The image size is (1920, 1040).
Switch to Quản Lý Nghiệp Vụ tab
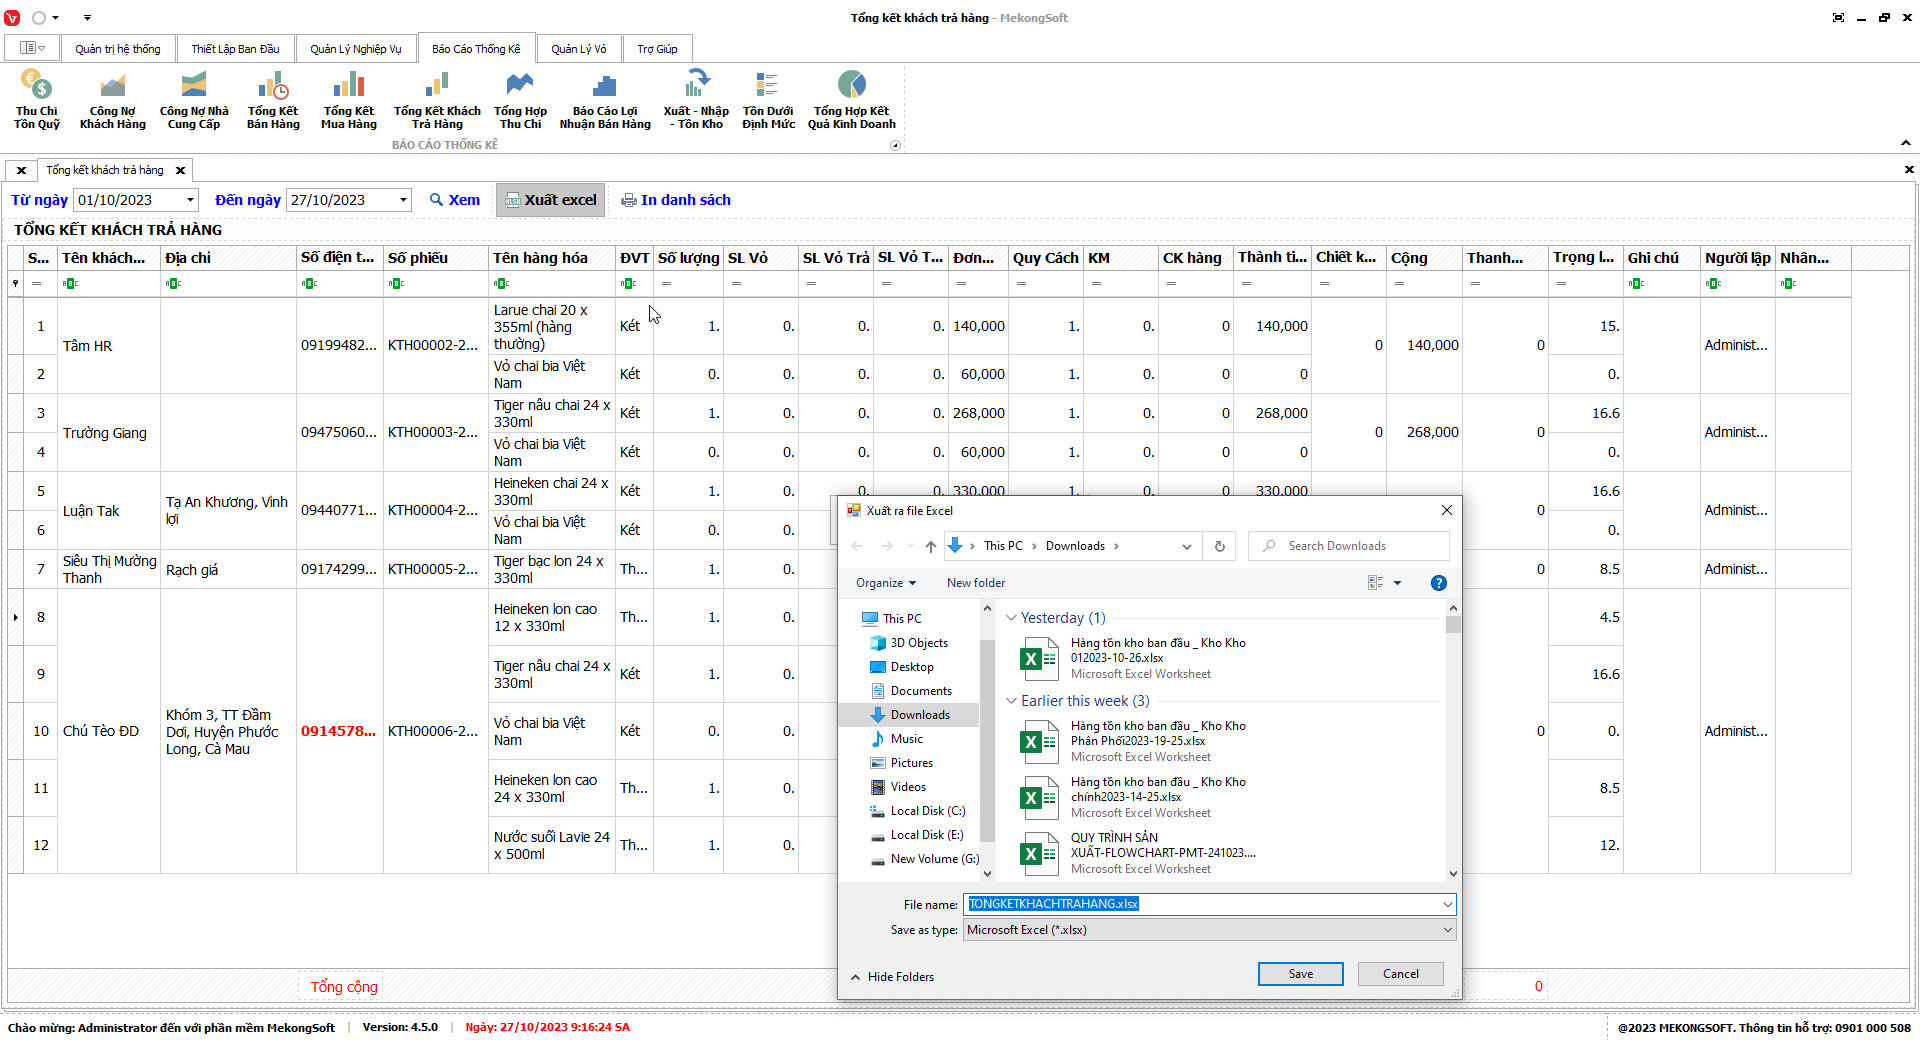(355, 49)
